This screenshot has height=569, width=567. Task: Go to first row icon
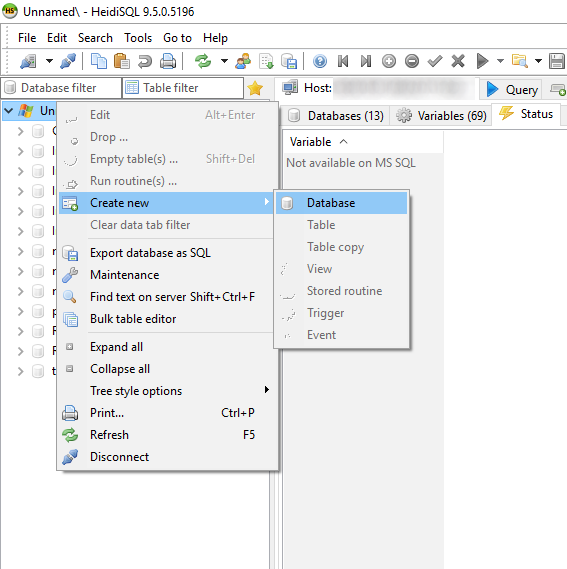[343, 61]
